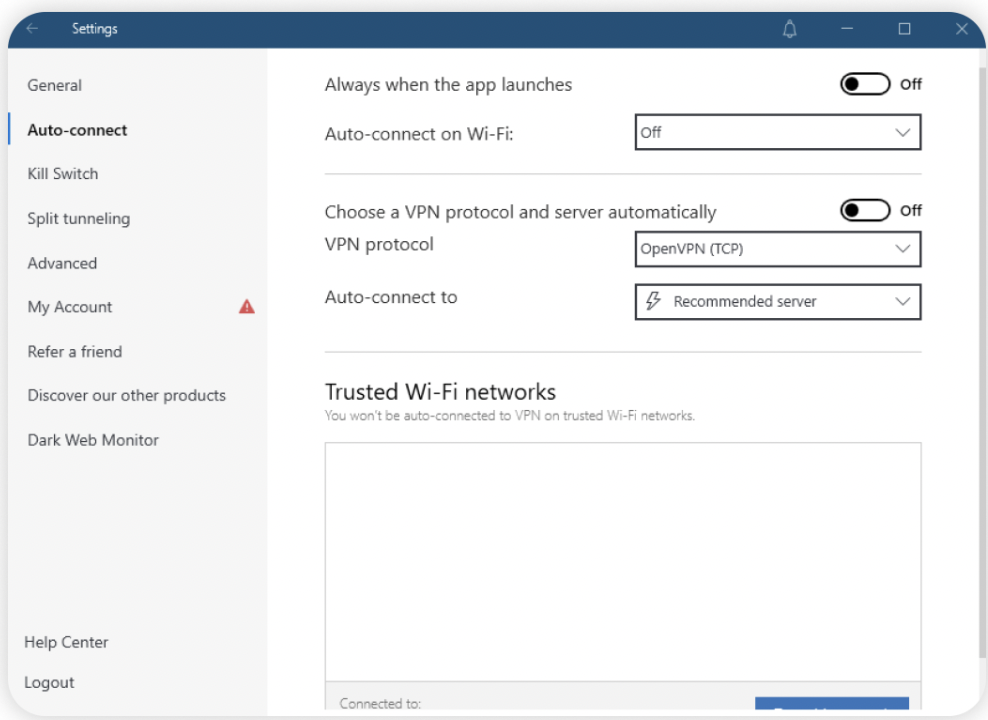Open Advanced settings section
The height and width of the screenshot is (720, 988).
62,264
